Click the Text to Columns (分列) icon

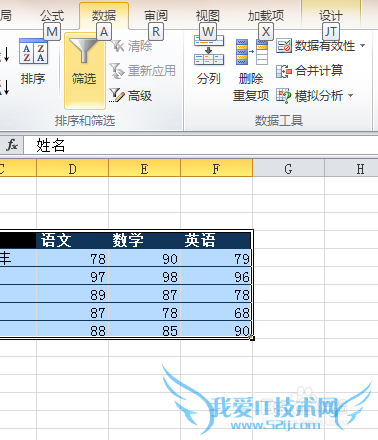tap(209, 50)
